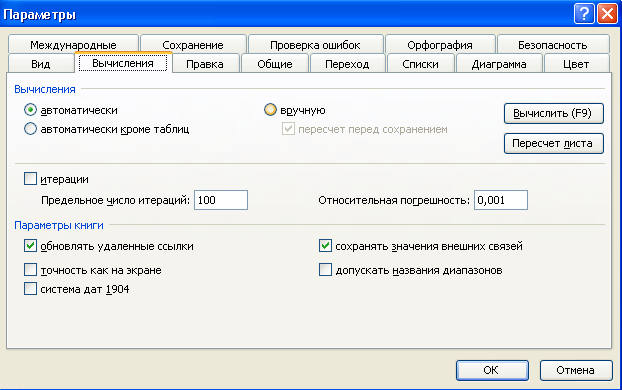Open the Сохранение tab
Image resolution: width=622 pixels, height=390 pixels.
(x=193, y=44)
